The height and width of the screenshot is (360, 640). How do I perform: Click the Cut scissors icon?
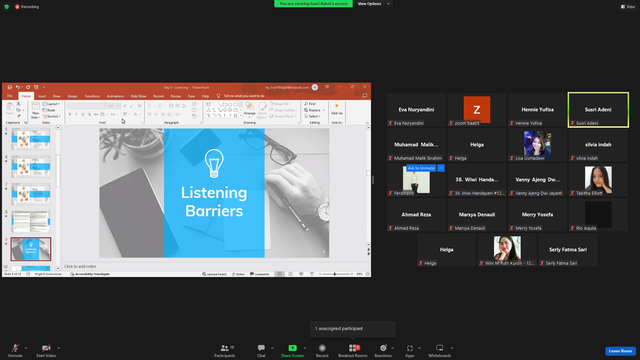(18, 104)
